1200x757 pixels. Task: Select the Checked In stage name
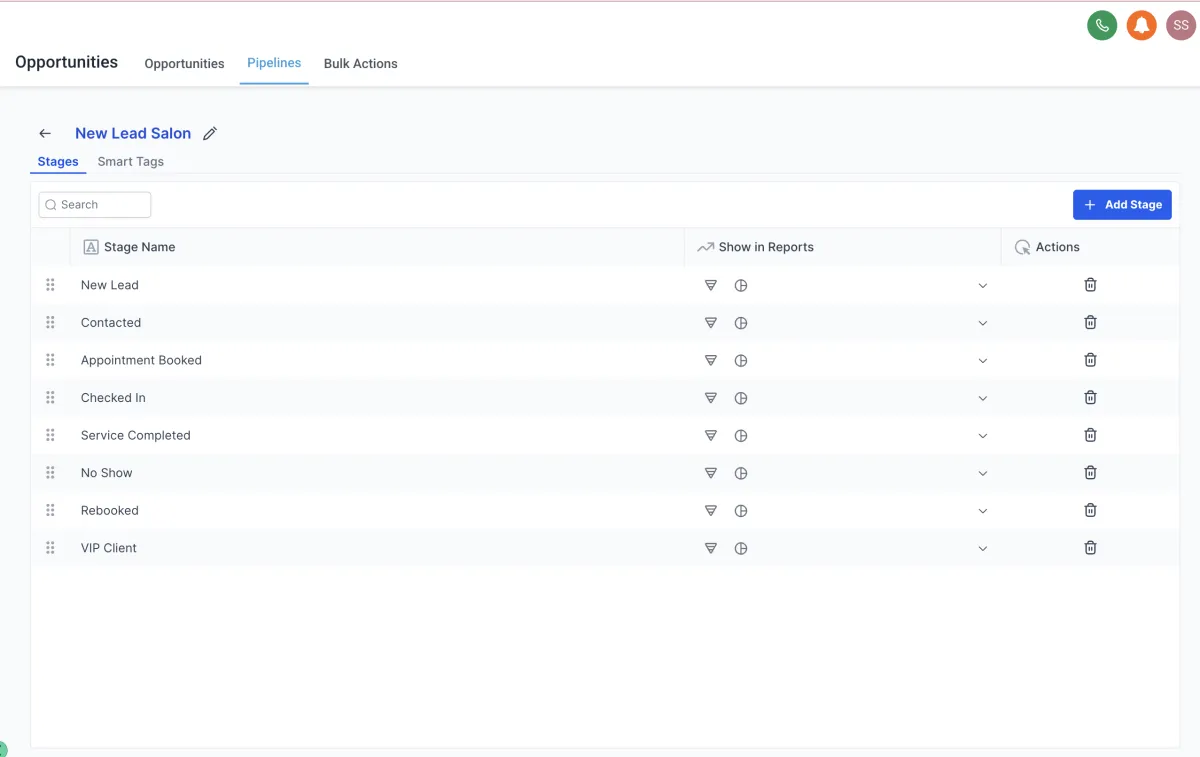pos(113,398)
